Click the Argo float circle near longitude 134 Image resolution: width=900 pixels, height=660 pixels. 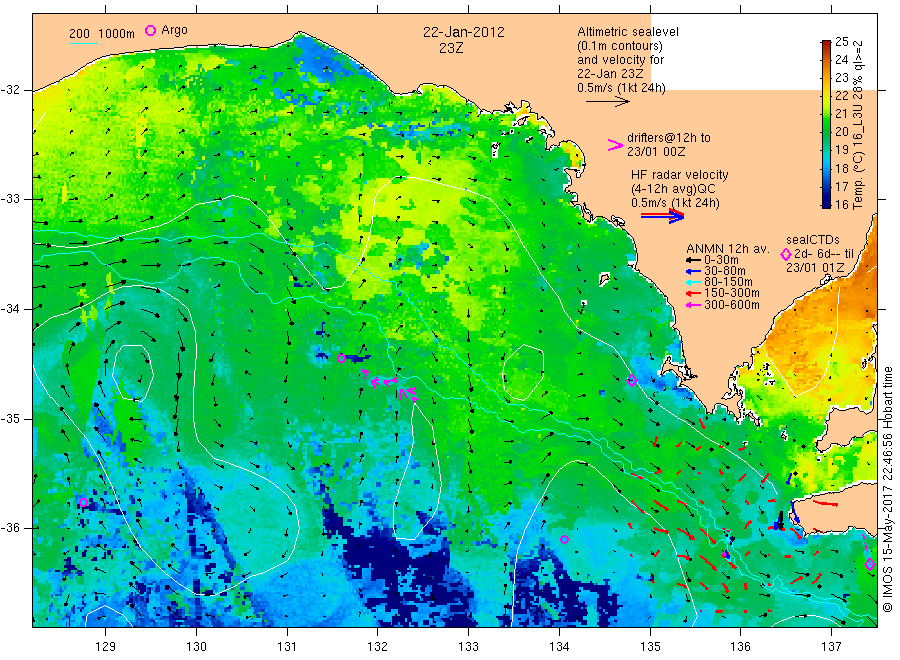[564, 539]
